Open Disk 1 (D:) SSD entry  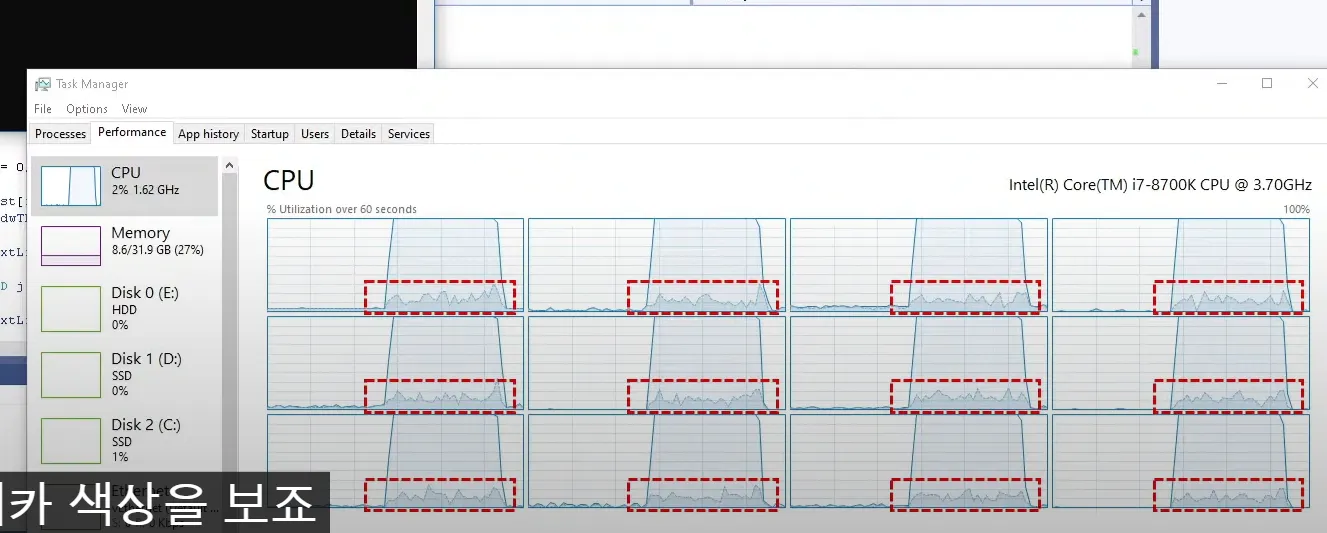(x=124, y=374)
